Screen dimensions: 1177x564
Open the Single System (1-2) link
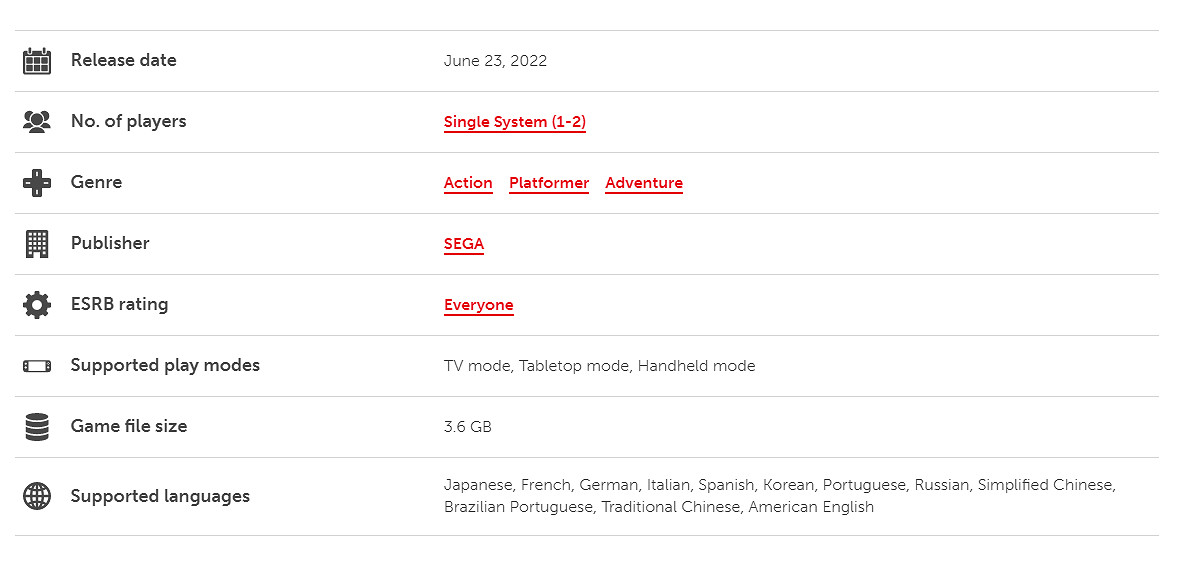[514, 122]
